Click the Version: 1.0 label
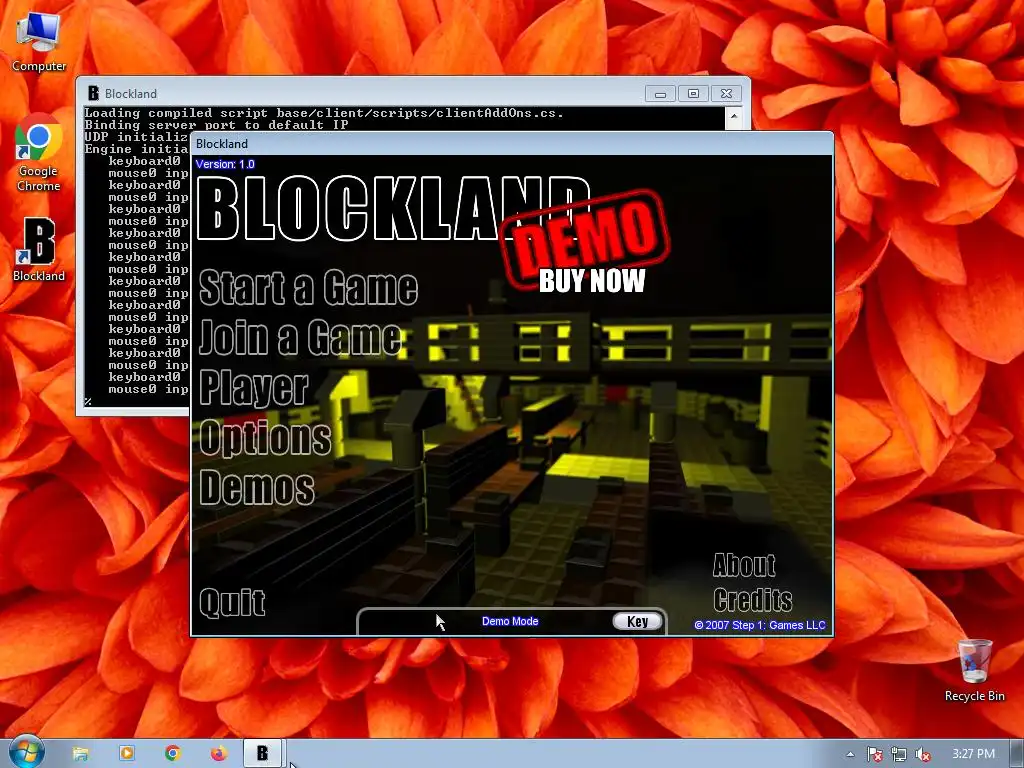 coord(225,164)
